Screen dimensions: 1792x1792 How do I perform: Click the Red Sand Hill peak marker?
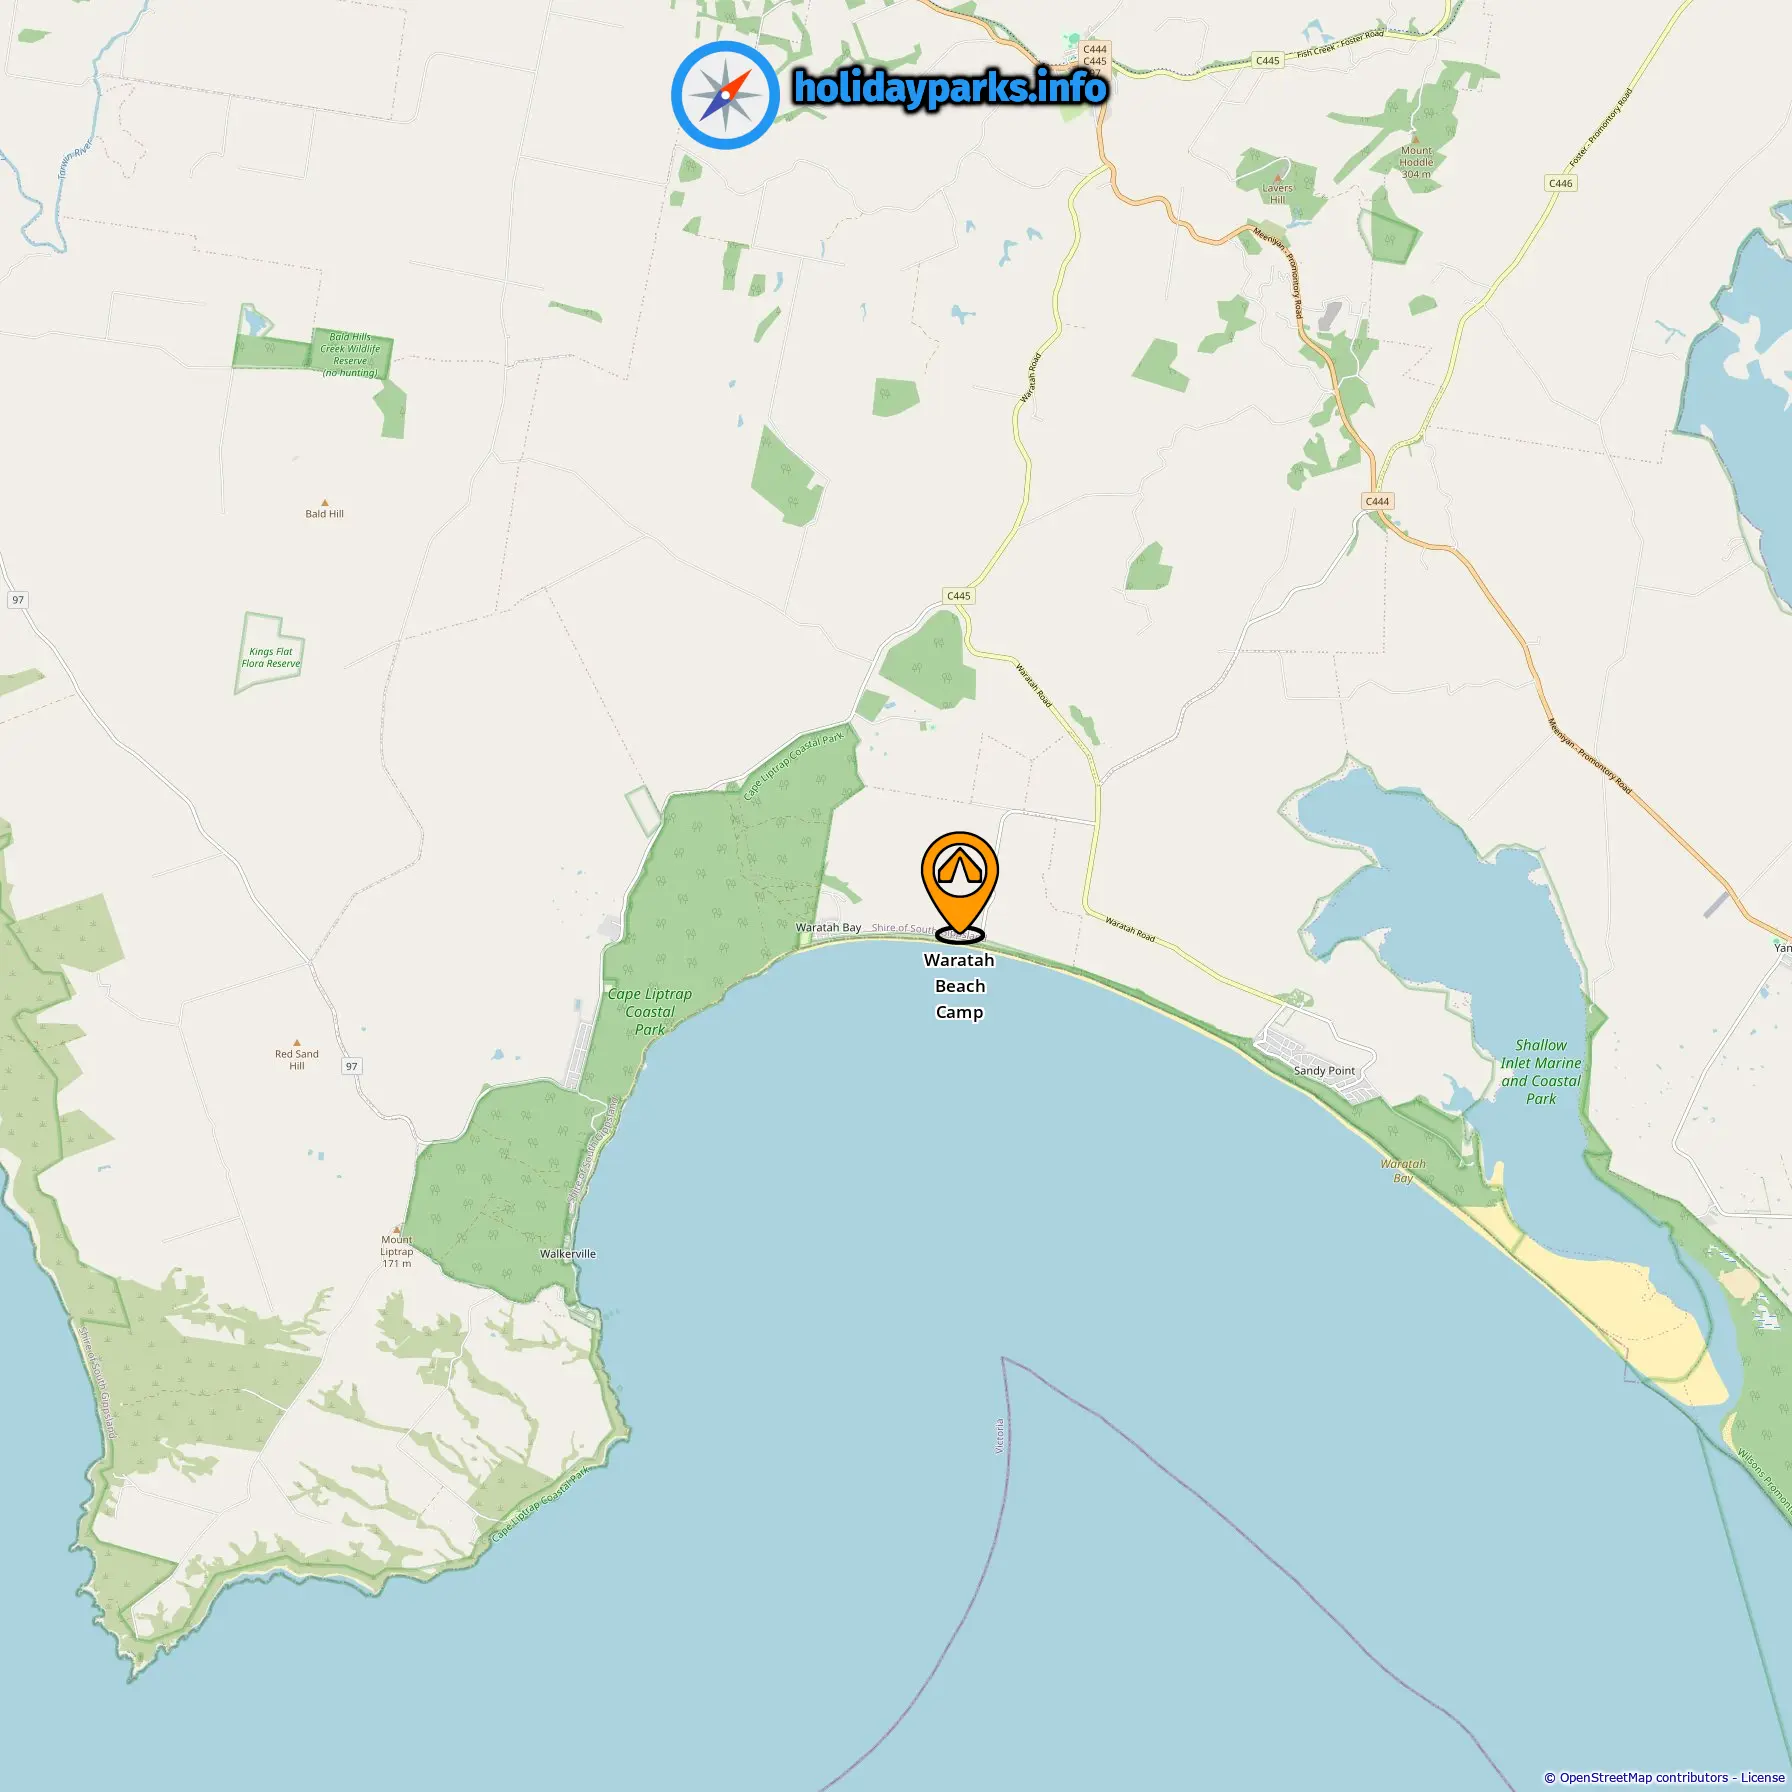tap(296, 1042)
